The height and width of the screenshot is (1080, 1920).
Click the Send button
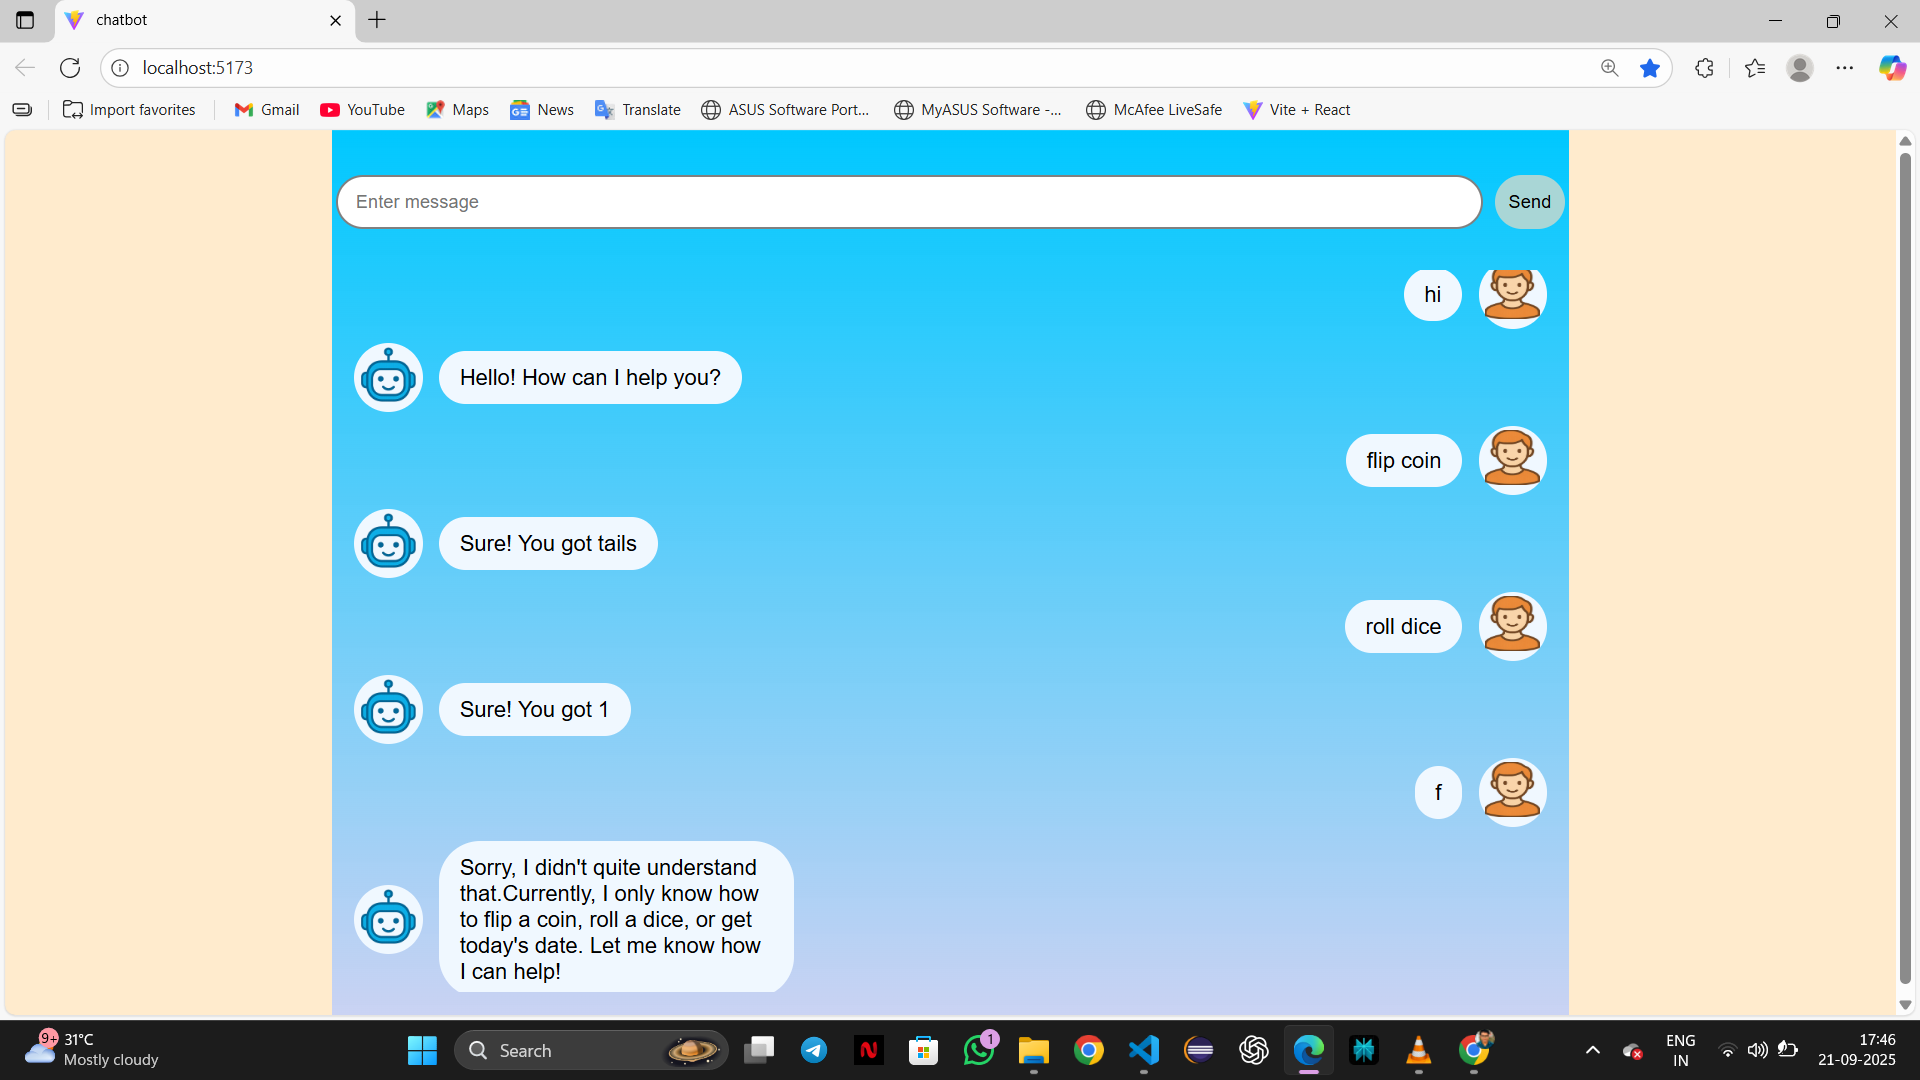[x=1528, y=201]
